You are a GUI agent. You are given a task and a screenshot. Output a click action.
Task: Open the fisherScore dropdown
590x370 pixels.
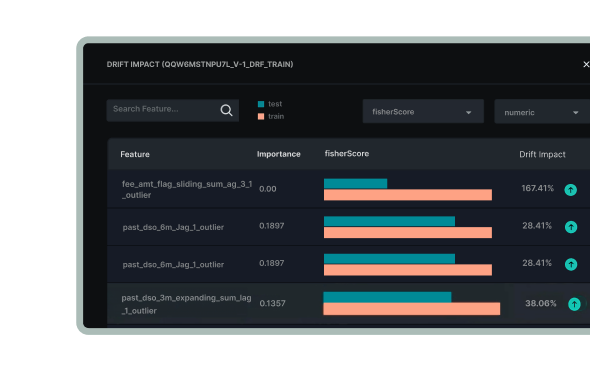pyautogui.click(x=423, y=111)
